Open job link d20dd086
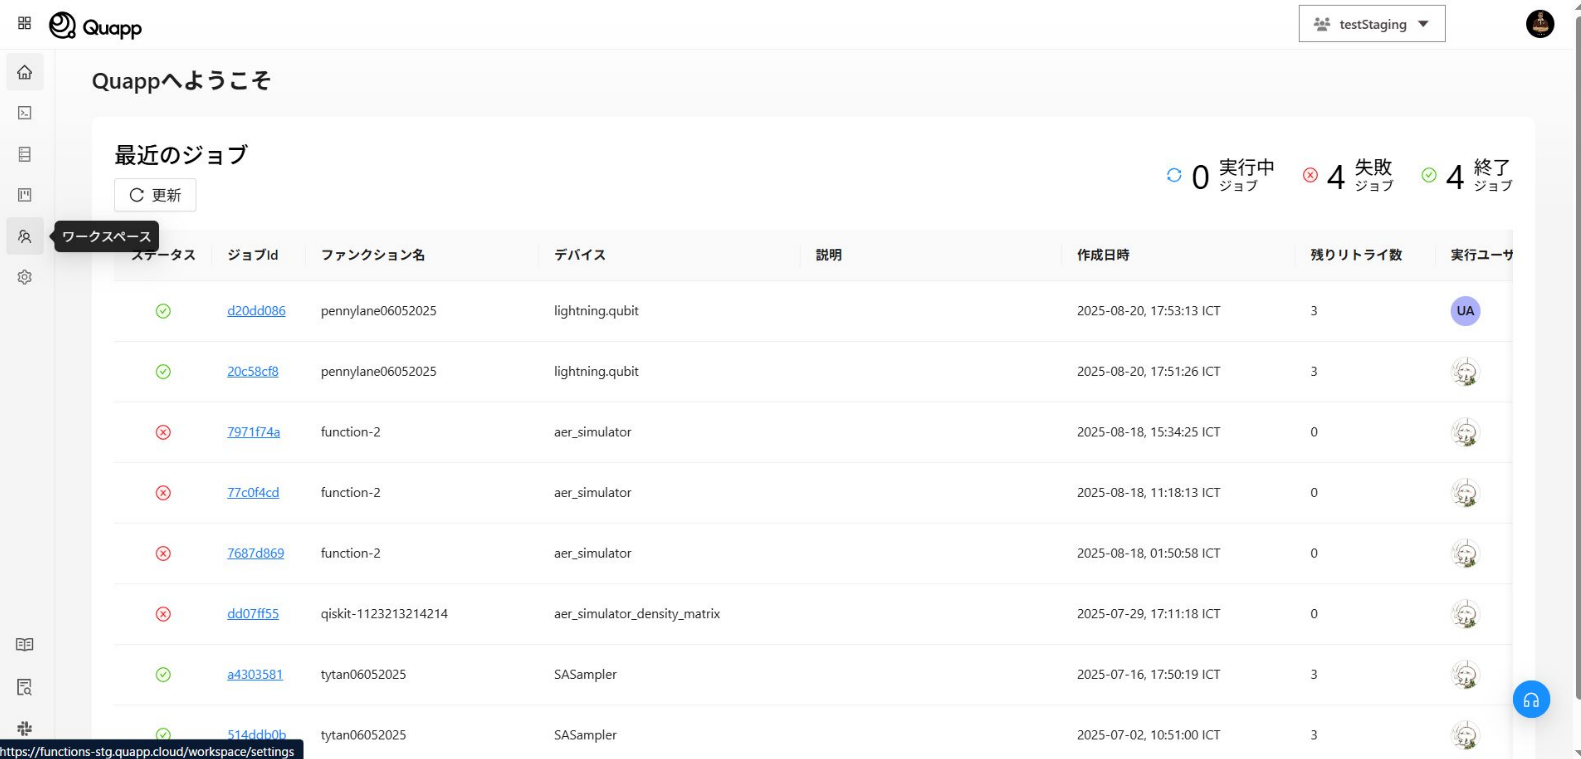1581x759 pixels. pos(256,311)
